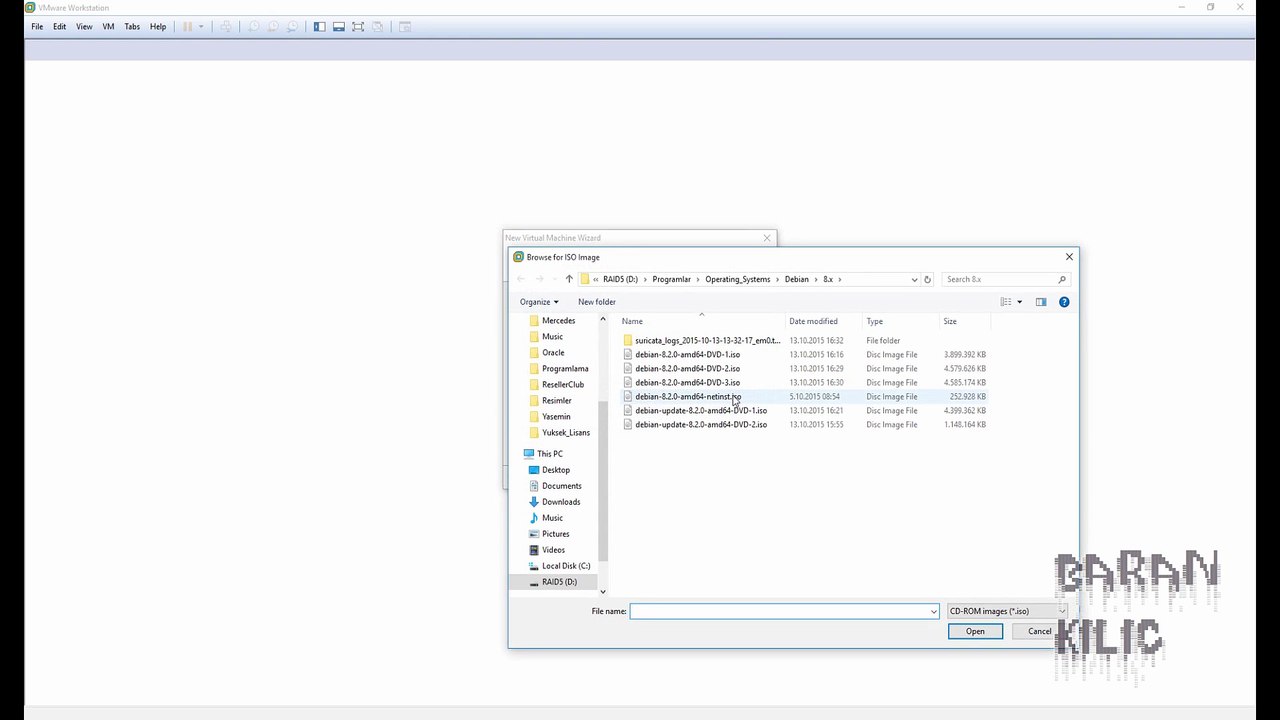1280x720 pixels.
Task: Click the Back arrow in Browse dialog
Action: click(520, 279)
